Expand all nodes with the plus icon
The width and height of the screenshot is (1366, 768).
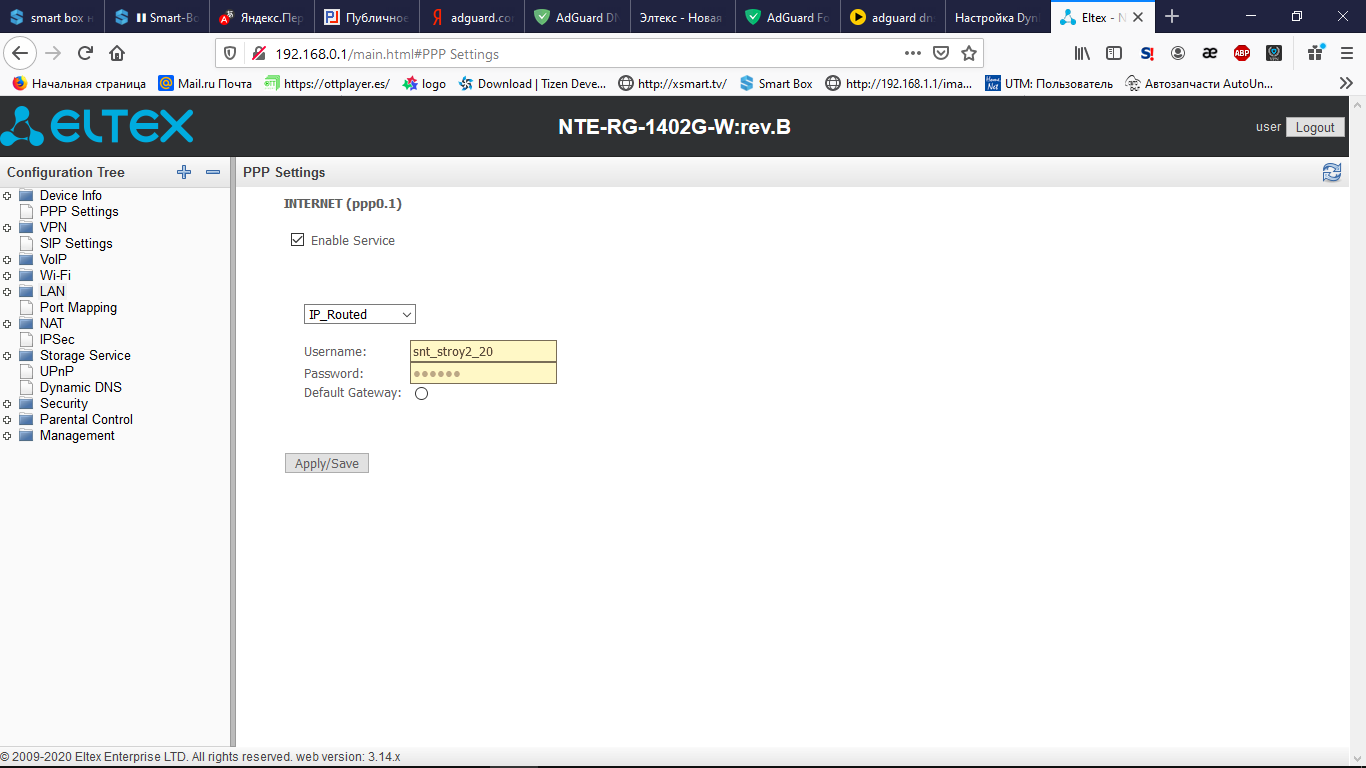point(184,172)
